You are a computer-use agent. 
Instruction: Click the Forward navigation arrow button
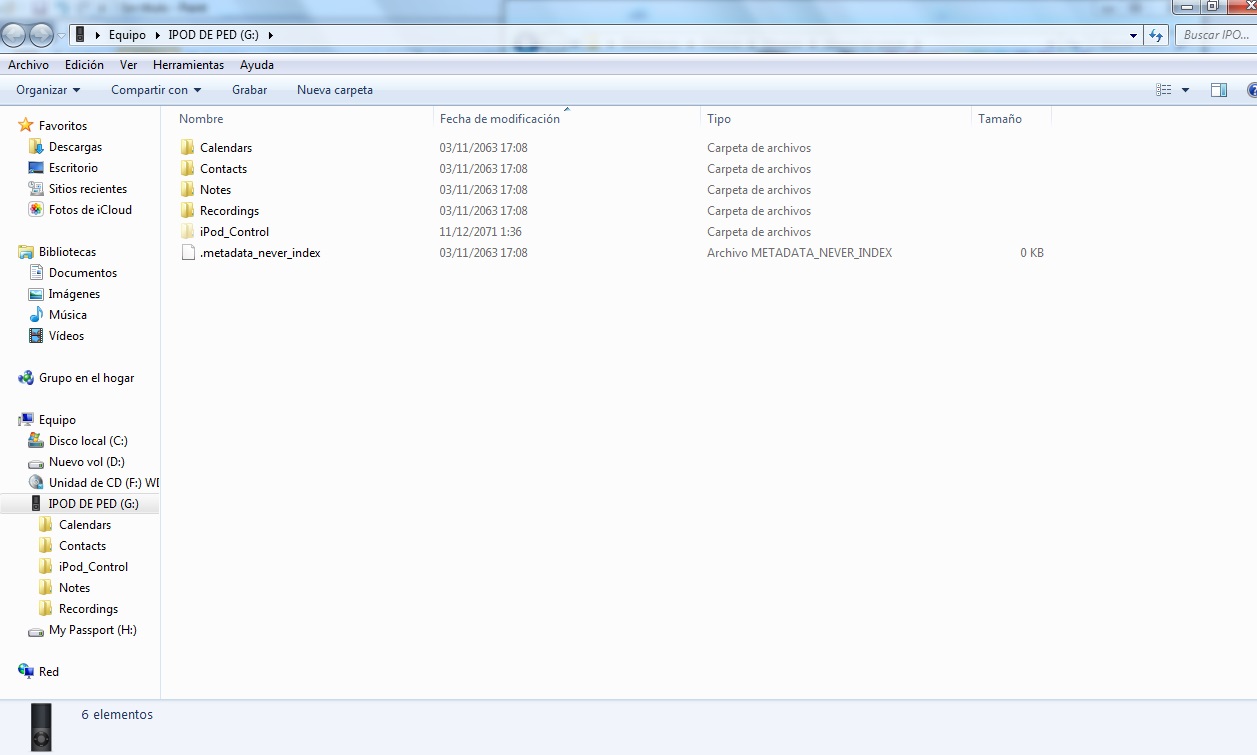point(41,35)
